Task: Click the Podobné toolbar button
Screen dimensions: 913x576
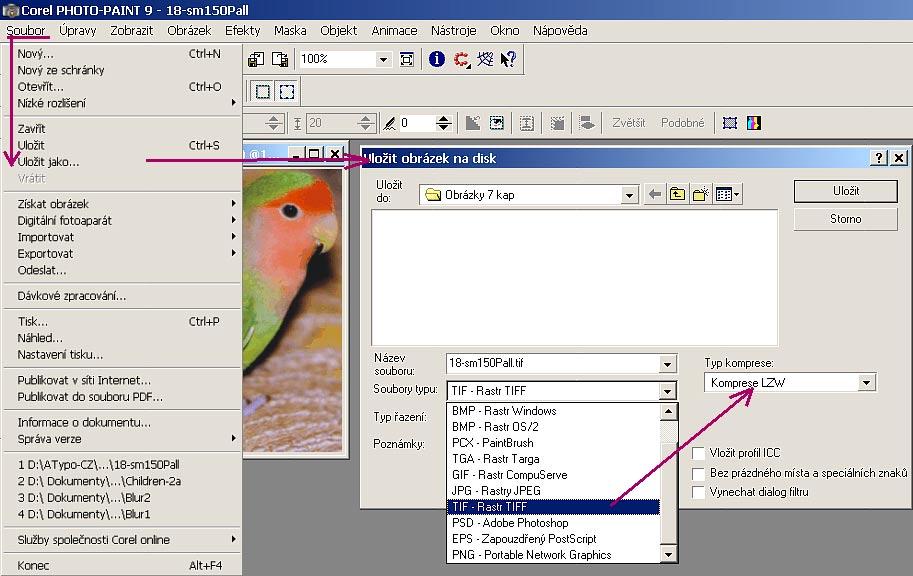Action: tap(682, 123)
